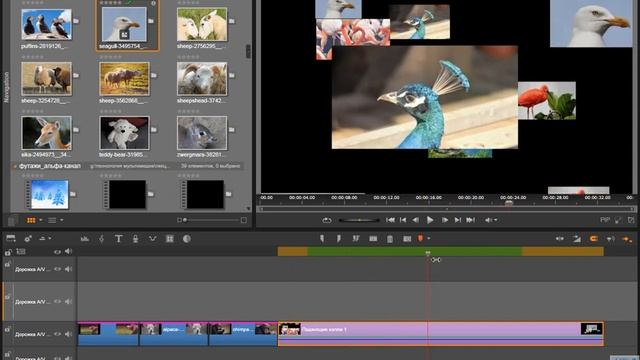
Task: Add a marker with the orange marker icon
Action: [420, 238]
